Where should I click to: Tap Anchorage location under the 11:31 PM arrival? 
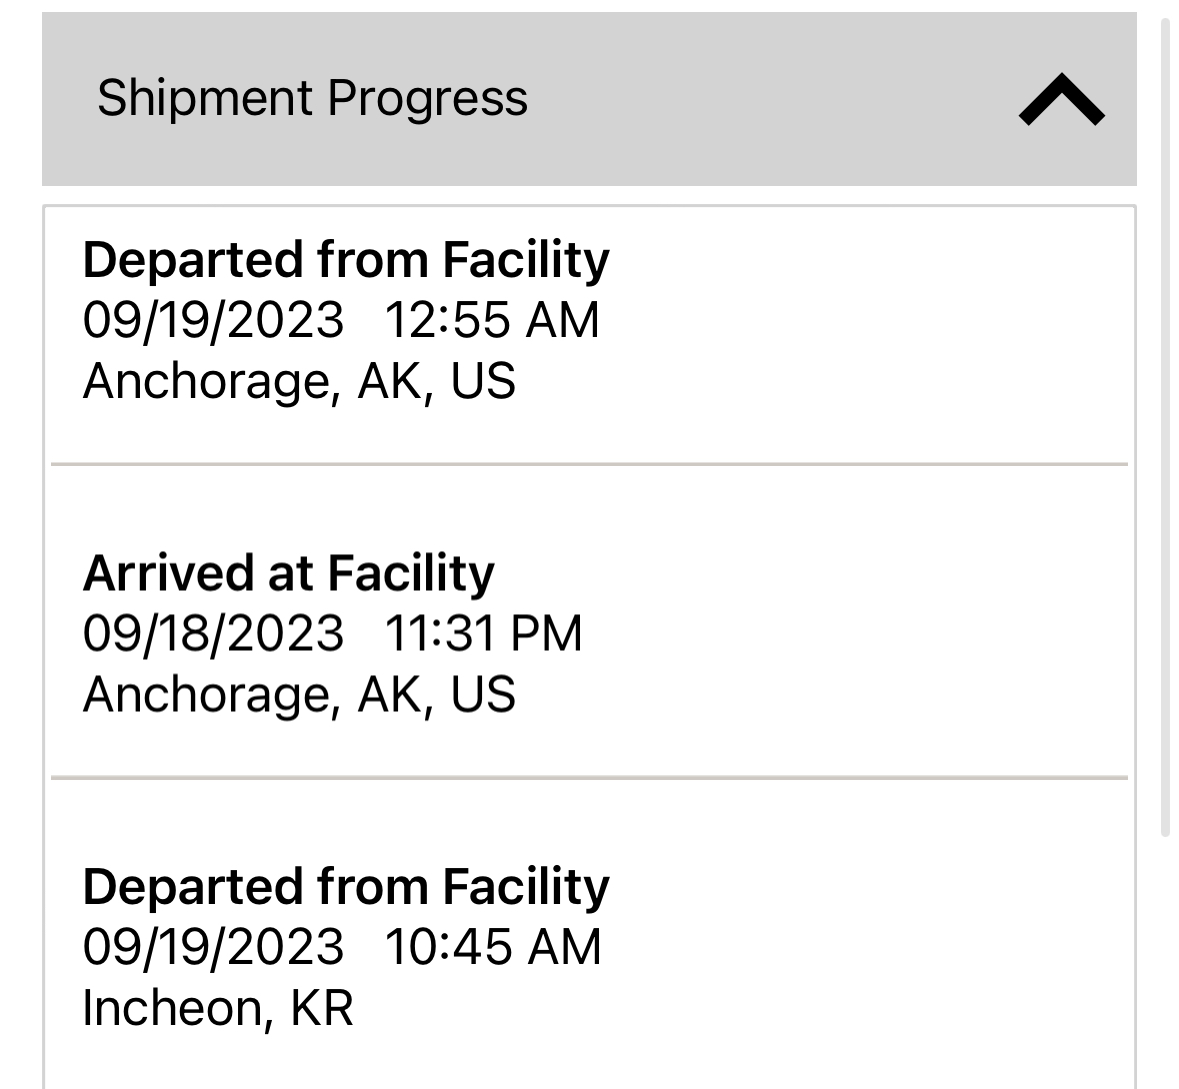click(x=299, y=694)
